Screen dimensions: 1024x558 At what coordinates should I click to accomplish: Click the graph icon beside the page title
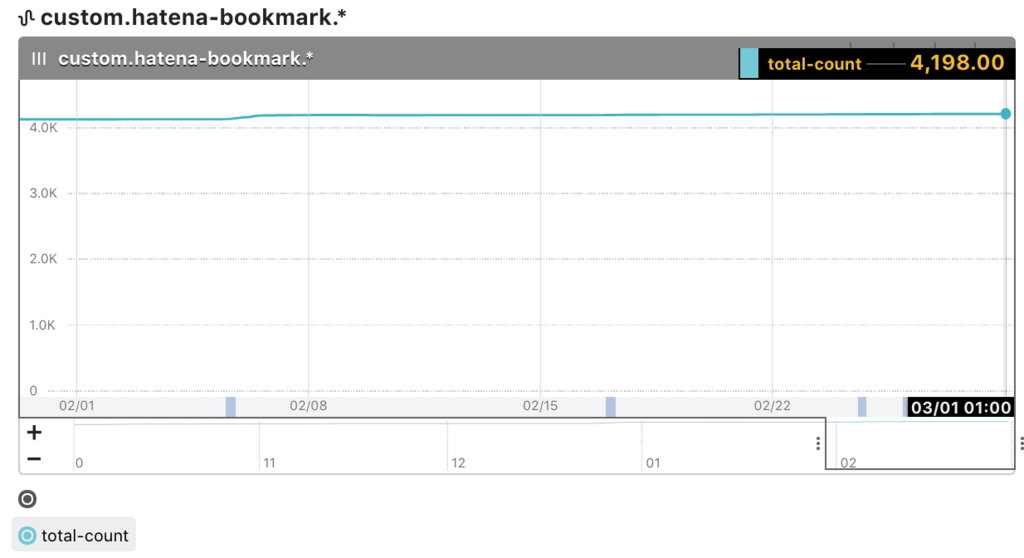tap(27, 18)
